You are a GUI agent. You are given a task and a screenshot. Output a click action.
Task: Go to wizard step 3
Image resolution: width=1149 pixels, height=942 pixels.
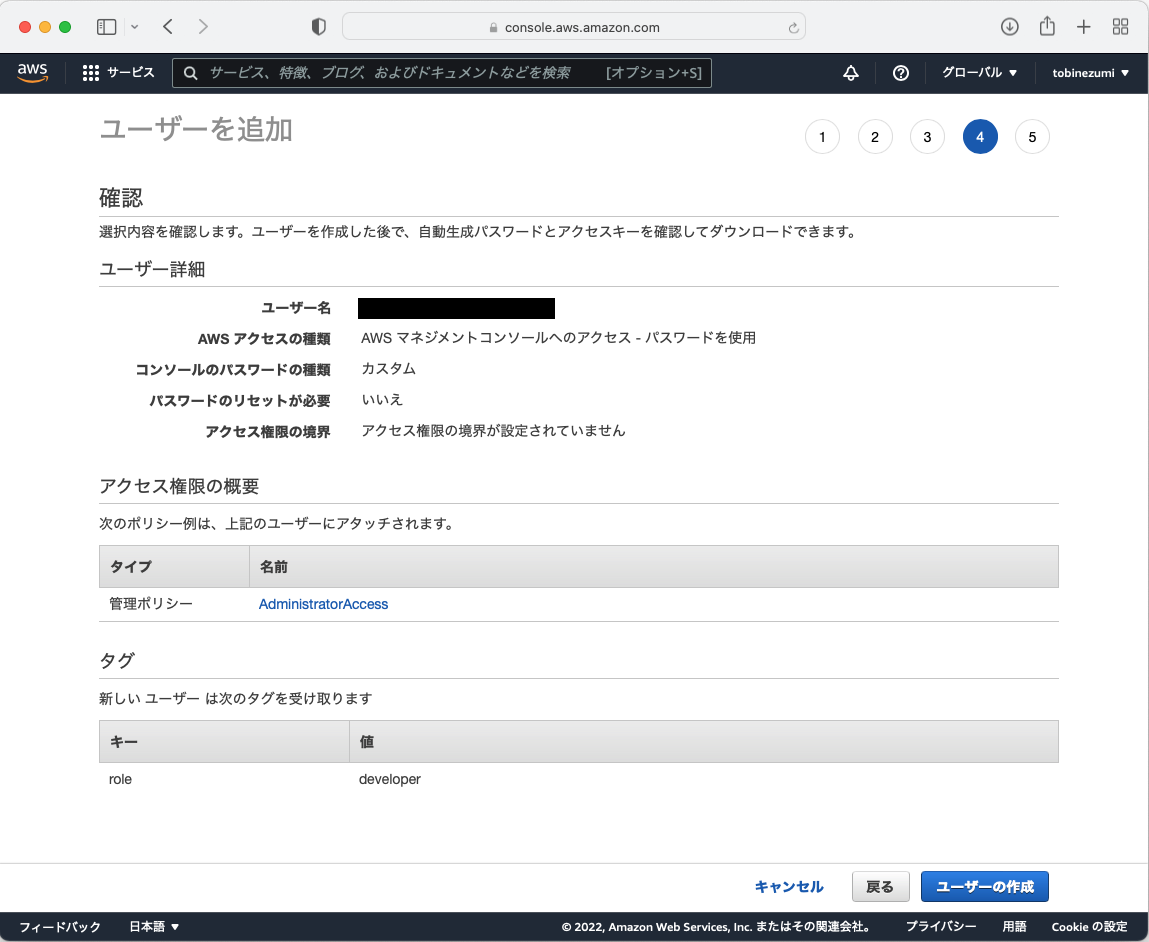(x=927, y=137)
